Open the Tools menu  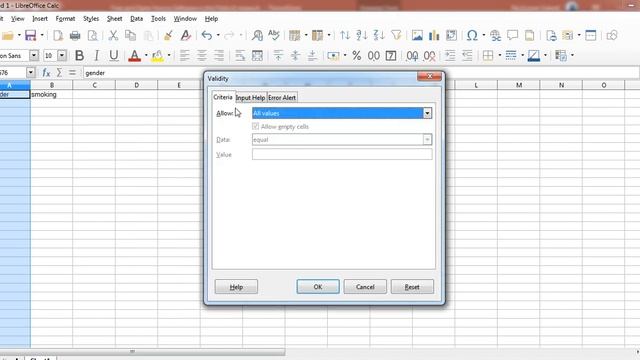[x=158, y=19]
